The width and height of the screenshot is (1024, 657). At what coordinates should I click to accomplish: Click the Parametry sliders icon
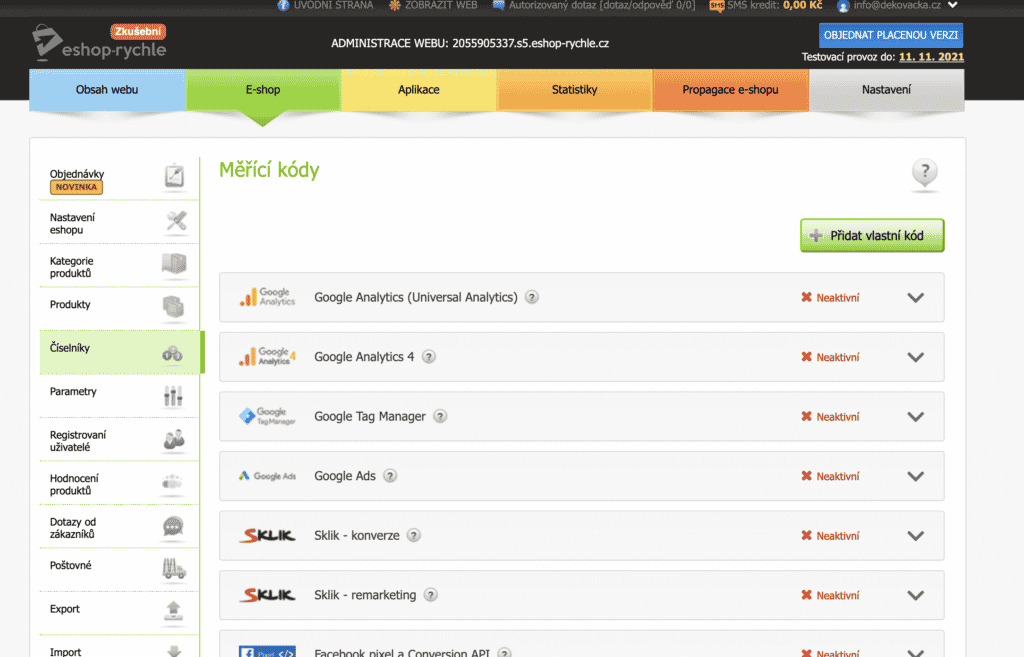(173, 396)
